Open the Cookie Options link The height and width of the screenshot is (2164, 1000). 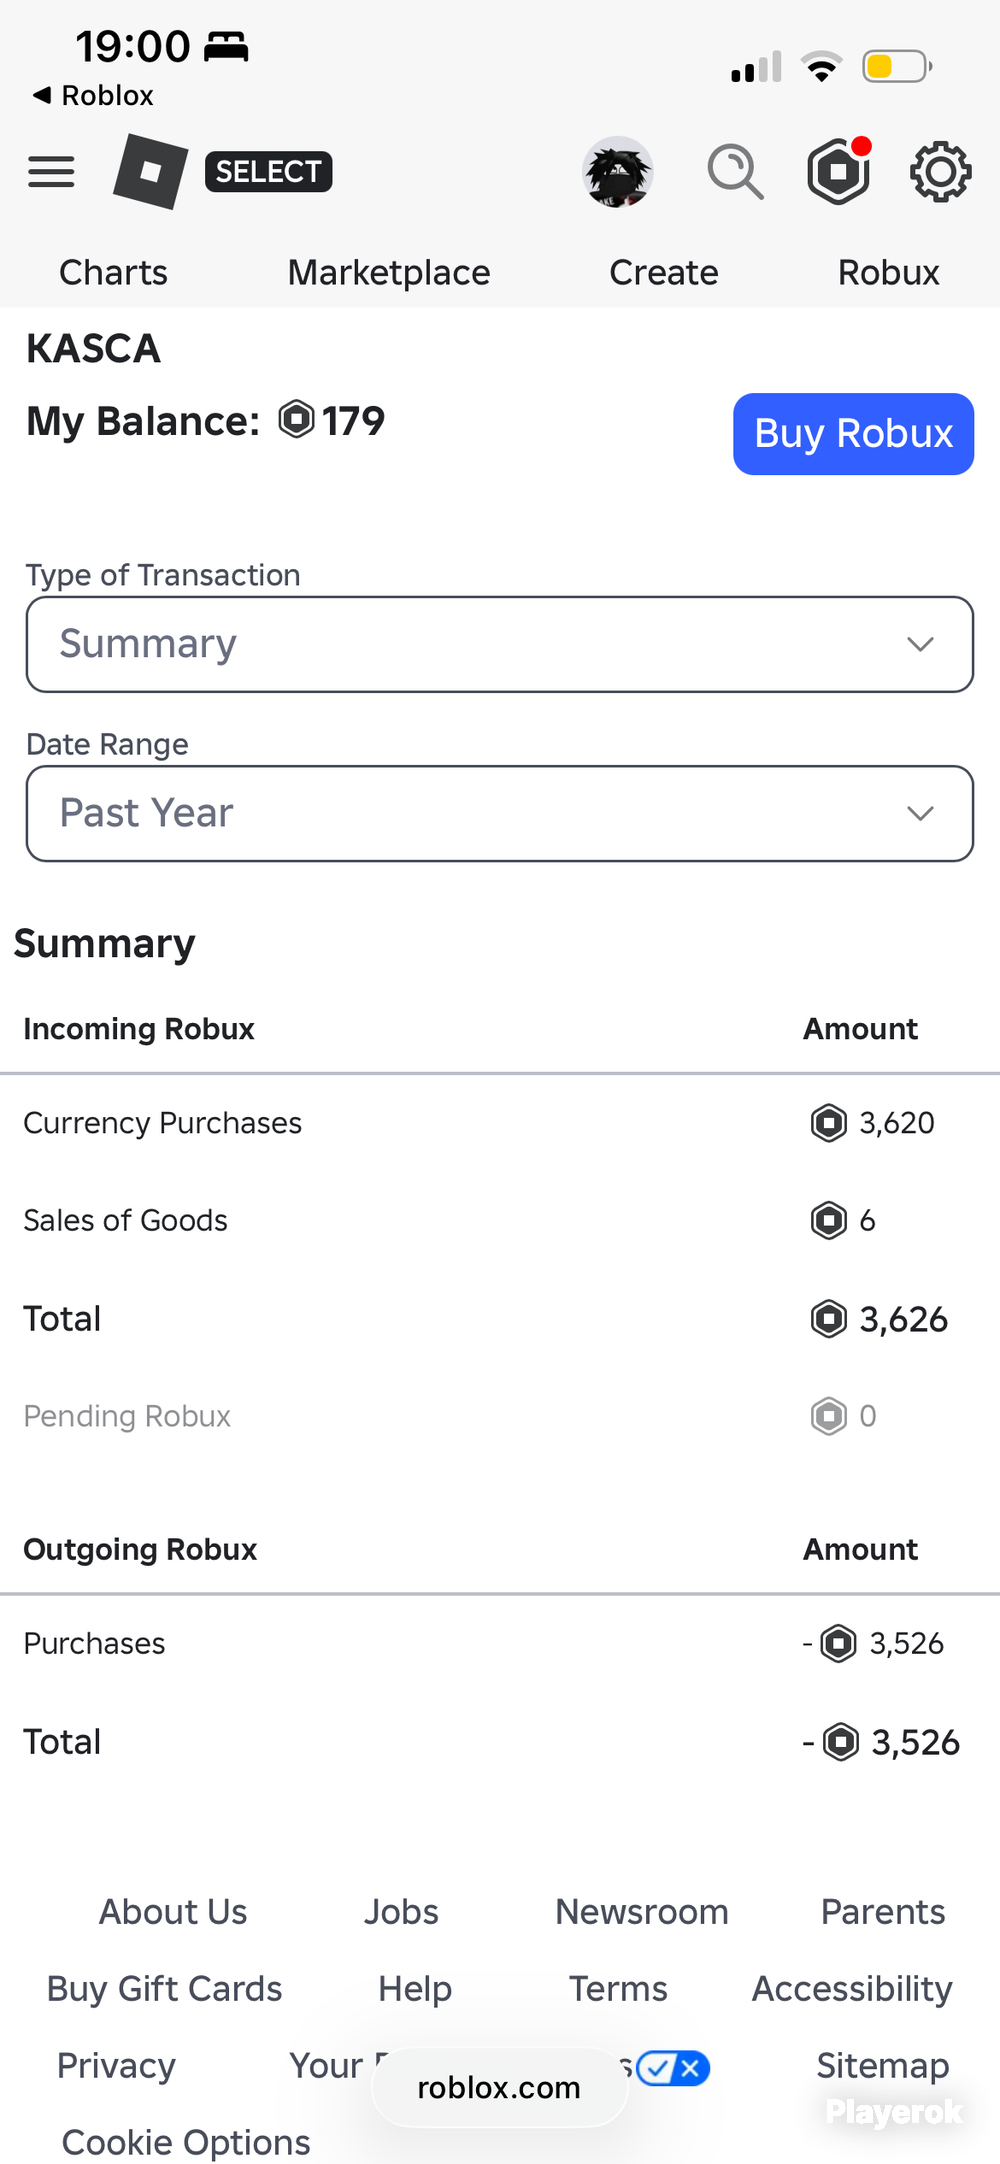186,2142
